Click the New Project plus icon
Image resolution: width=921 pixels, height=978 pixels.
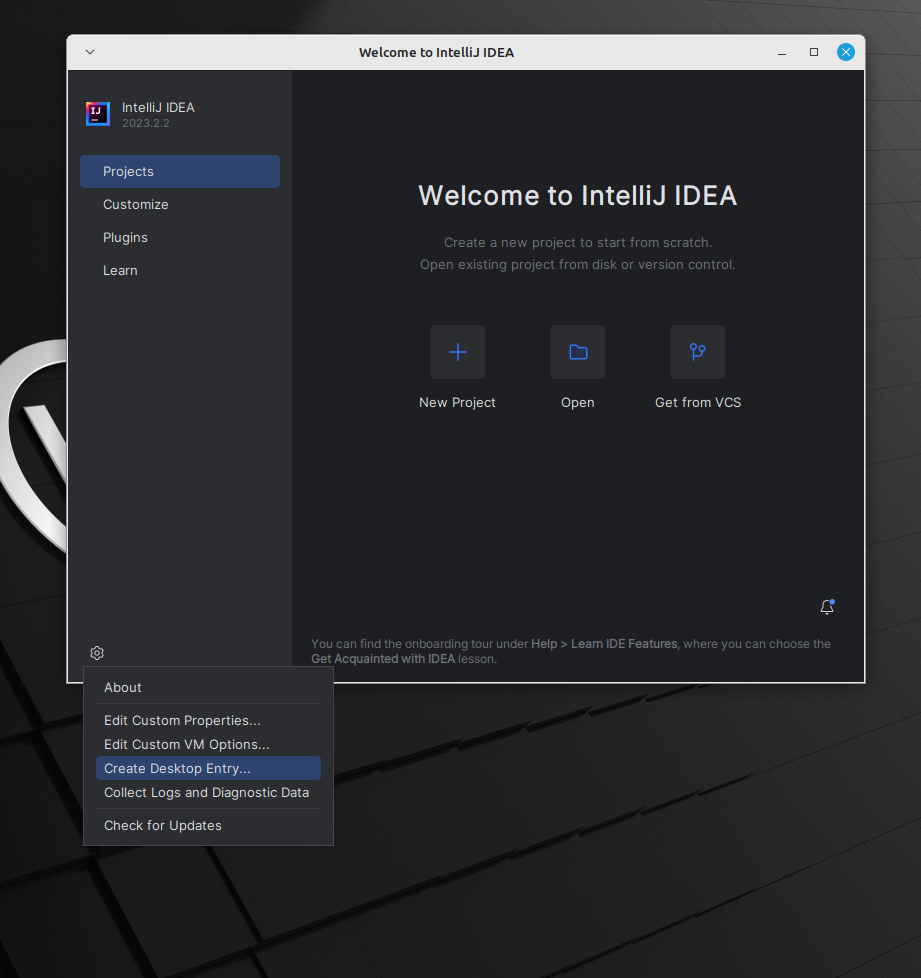pyautogui.click(x=457, y=352)
